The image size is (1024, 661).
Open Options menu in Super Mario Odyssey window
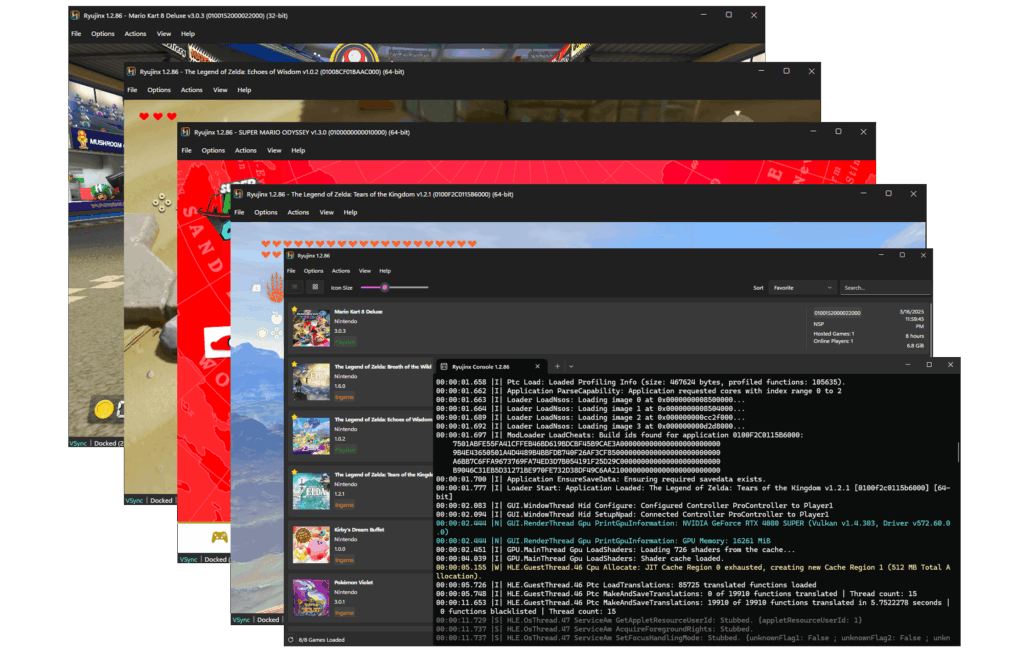[x=213, y=151]
